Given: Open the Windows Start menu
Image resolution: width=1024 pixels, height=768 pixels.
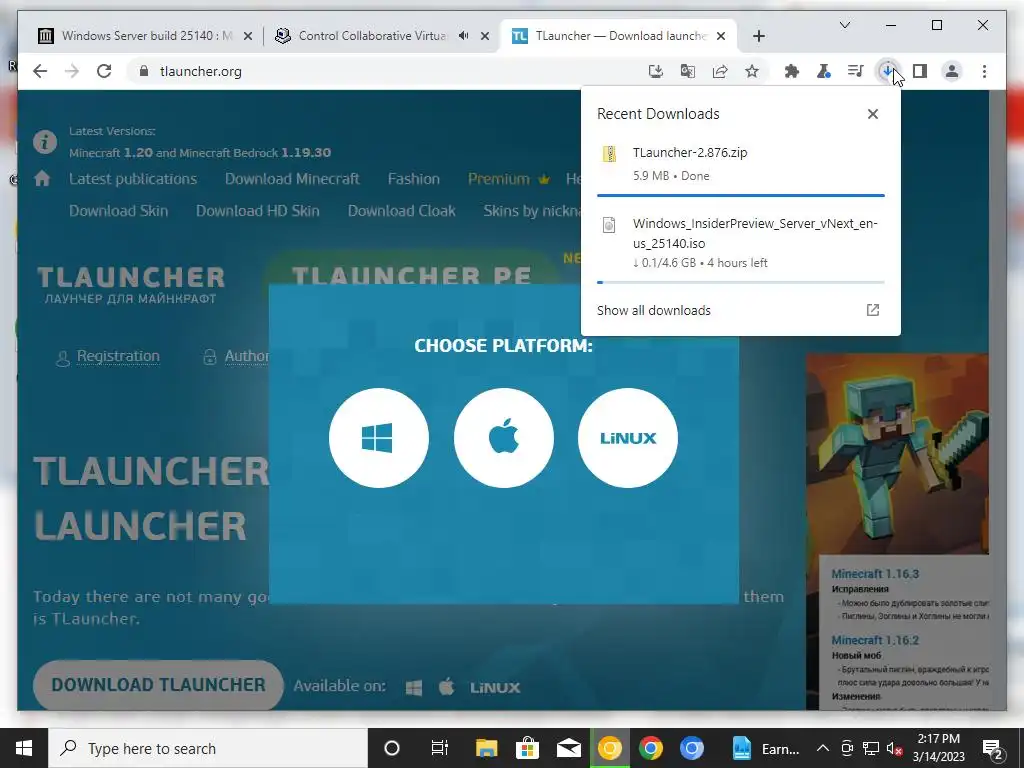Looking at the screenshot, I should (24, 748).
